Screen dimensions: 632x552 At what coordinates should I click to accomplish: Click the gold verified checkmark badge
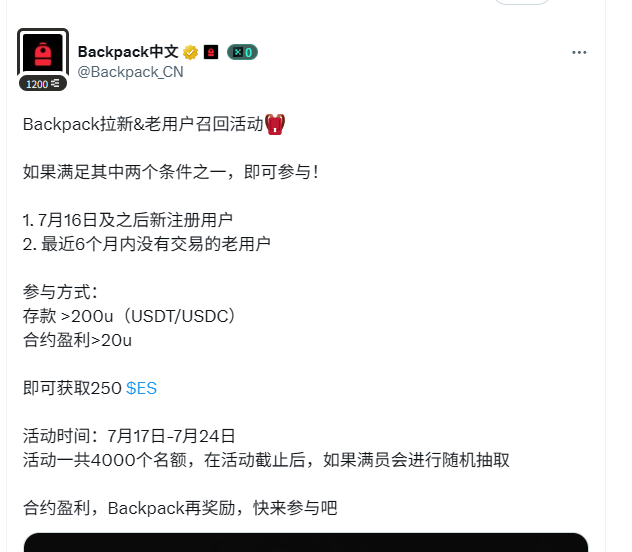pyautogui.click(x=190, y=52)
